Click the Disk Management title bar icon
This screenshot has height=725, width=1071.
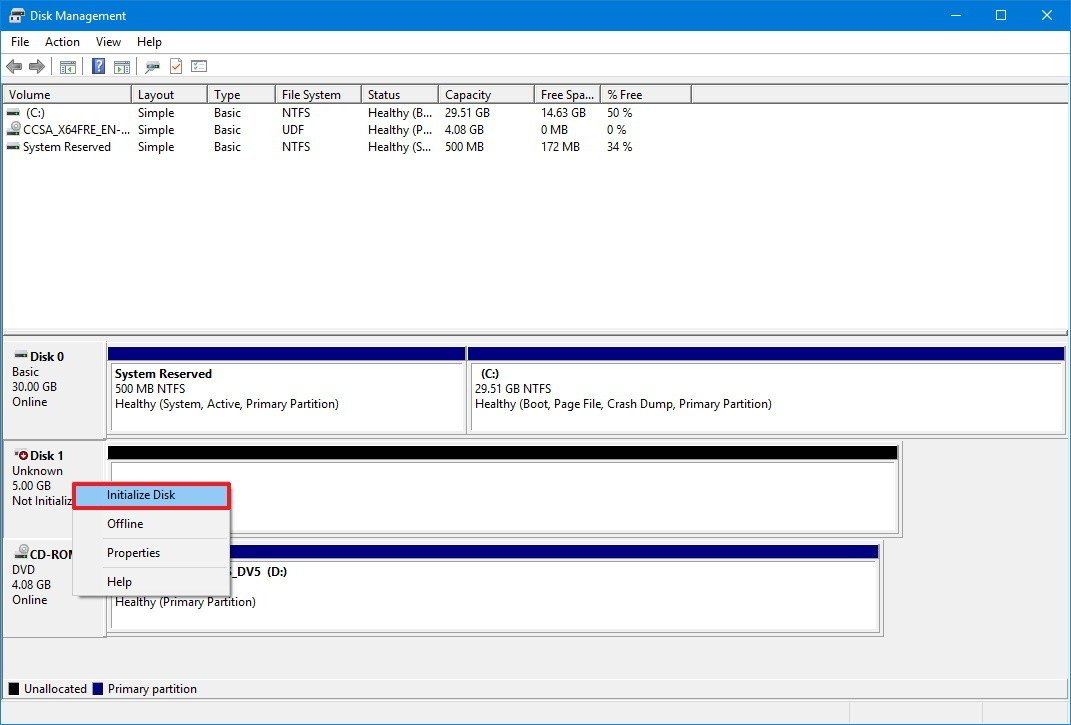pyautogui.click(x=16, y=15)
